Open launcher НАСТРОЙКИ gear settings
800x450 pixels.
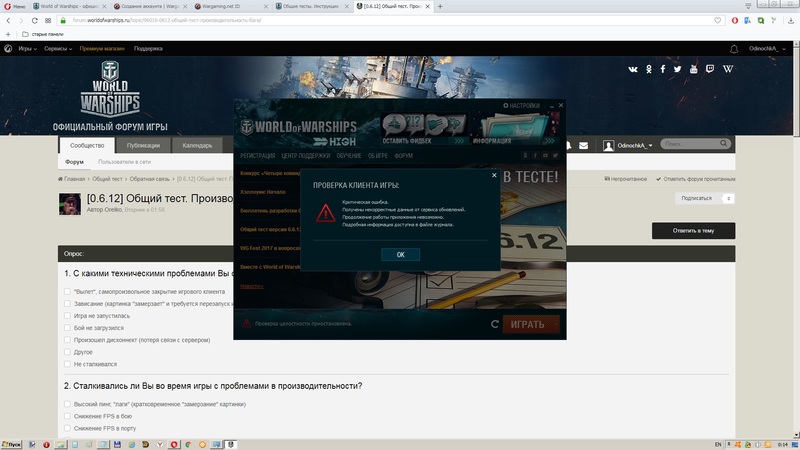[521, 106]
